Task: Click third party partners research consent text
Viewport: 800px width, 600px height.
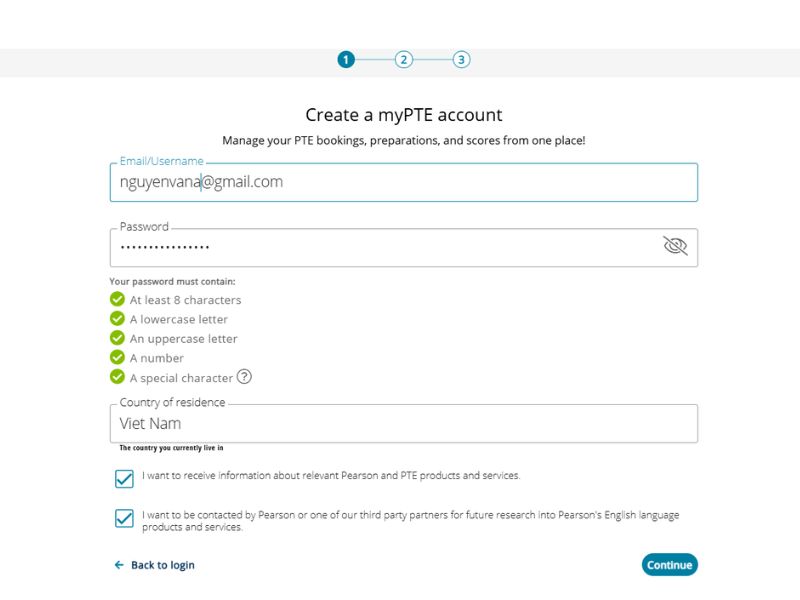Action: pos(410,521)
